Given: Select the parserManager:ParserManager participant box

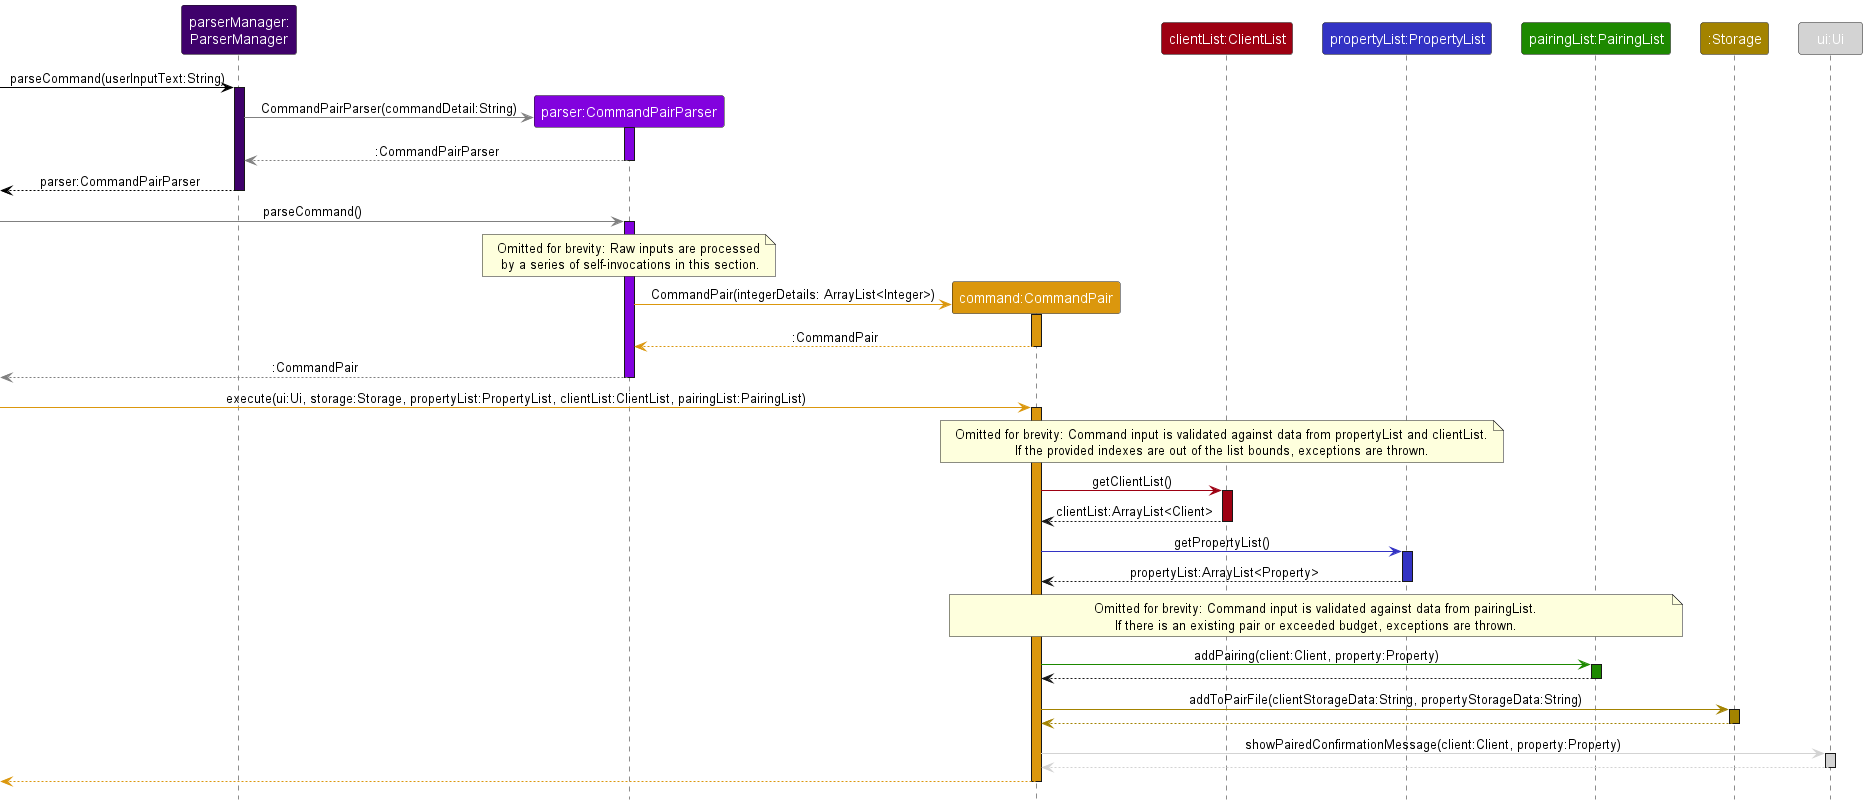Looking at the screenshot, I should point(238,30).
